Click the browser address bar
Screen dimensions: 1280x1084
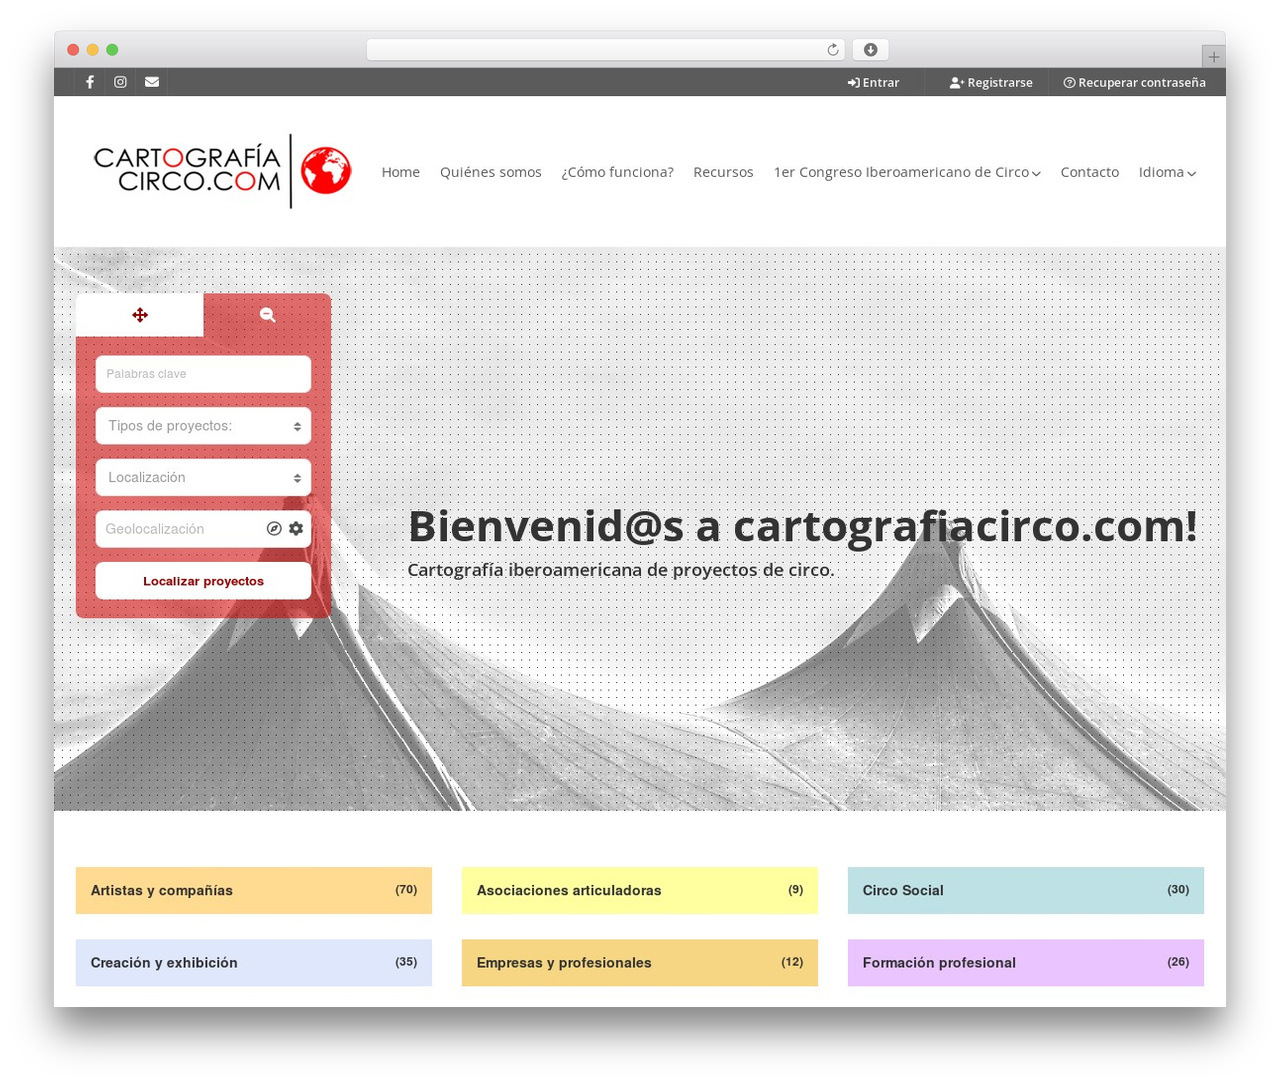coord(606,50)
